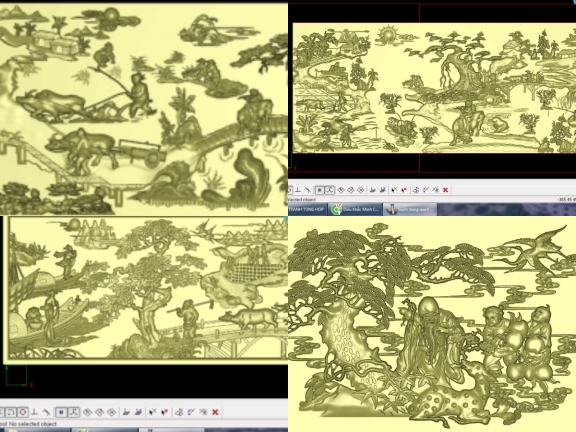Select the perpendicular snap icon in the toolbar above the TRANH TONG HOP tab
The width and height of the screenshot is (576, 432).
click(298, 190)
